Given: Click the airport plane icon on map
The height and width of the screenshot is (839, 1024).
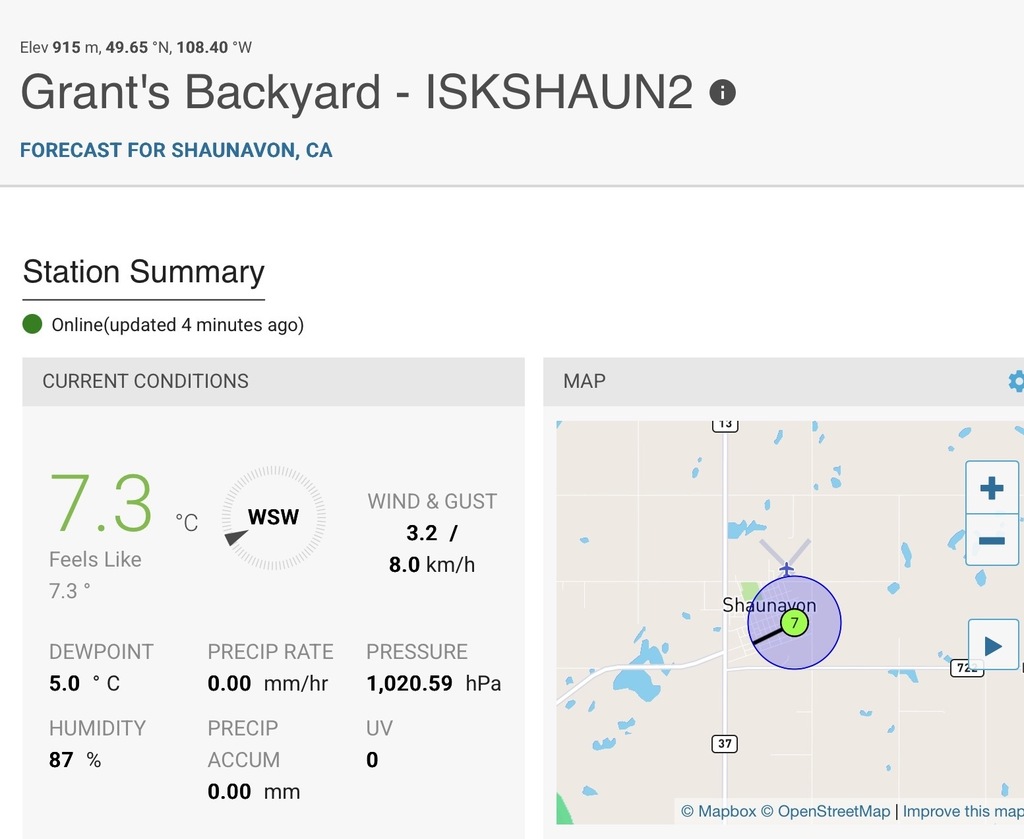Looking at the screenshot, I should point(787,569).
